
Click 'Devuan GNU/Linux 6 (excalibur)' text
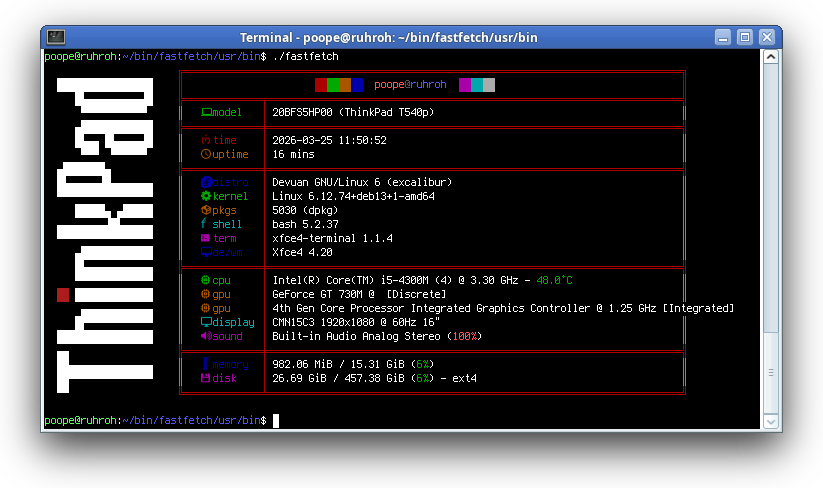click(362, 182)
